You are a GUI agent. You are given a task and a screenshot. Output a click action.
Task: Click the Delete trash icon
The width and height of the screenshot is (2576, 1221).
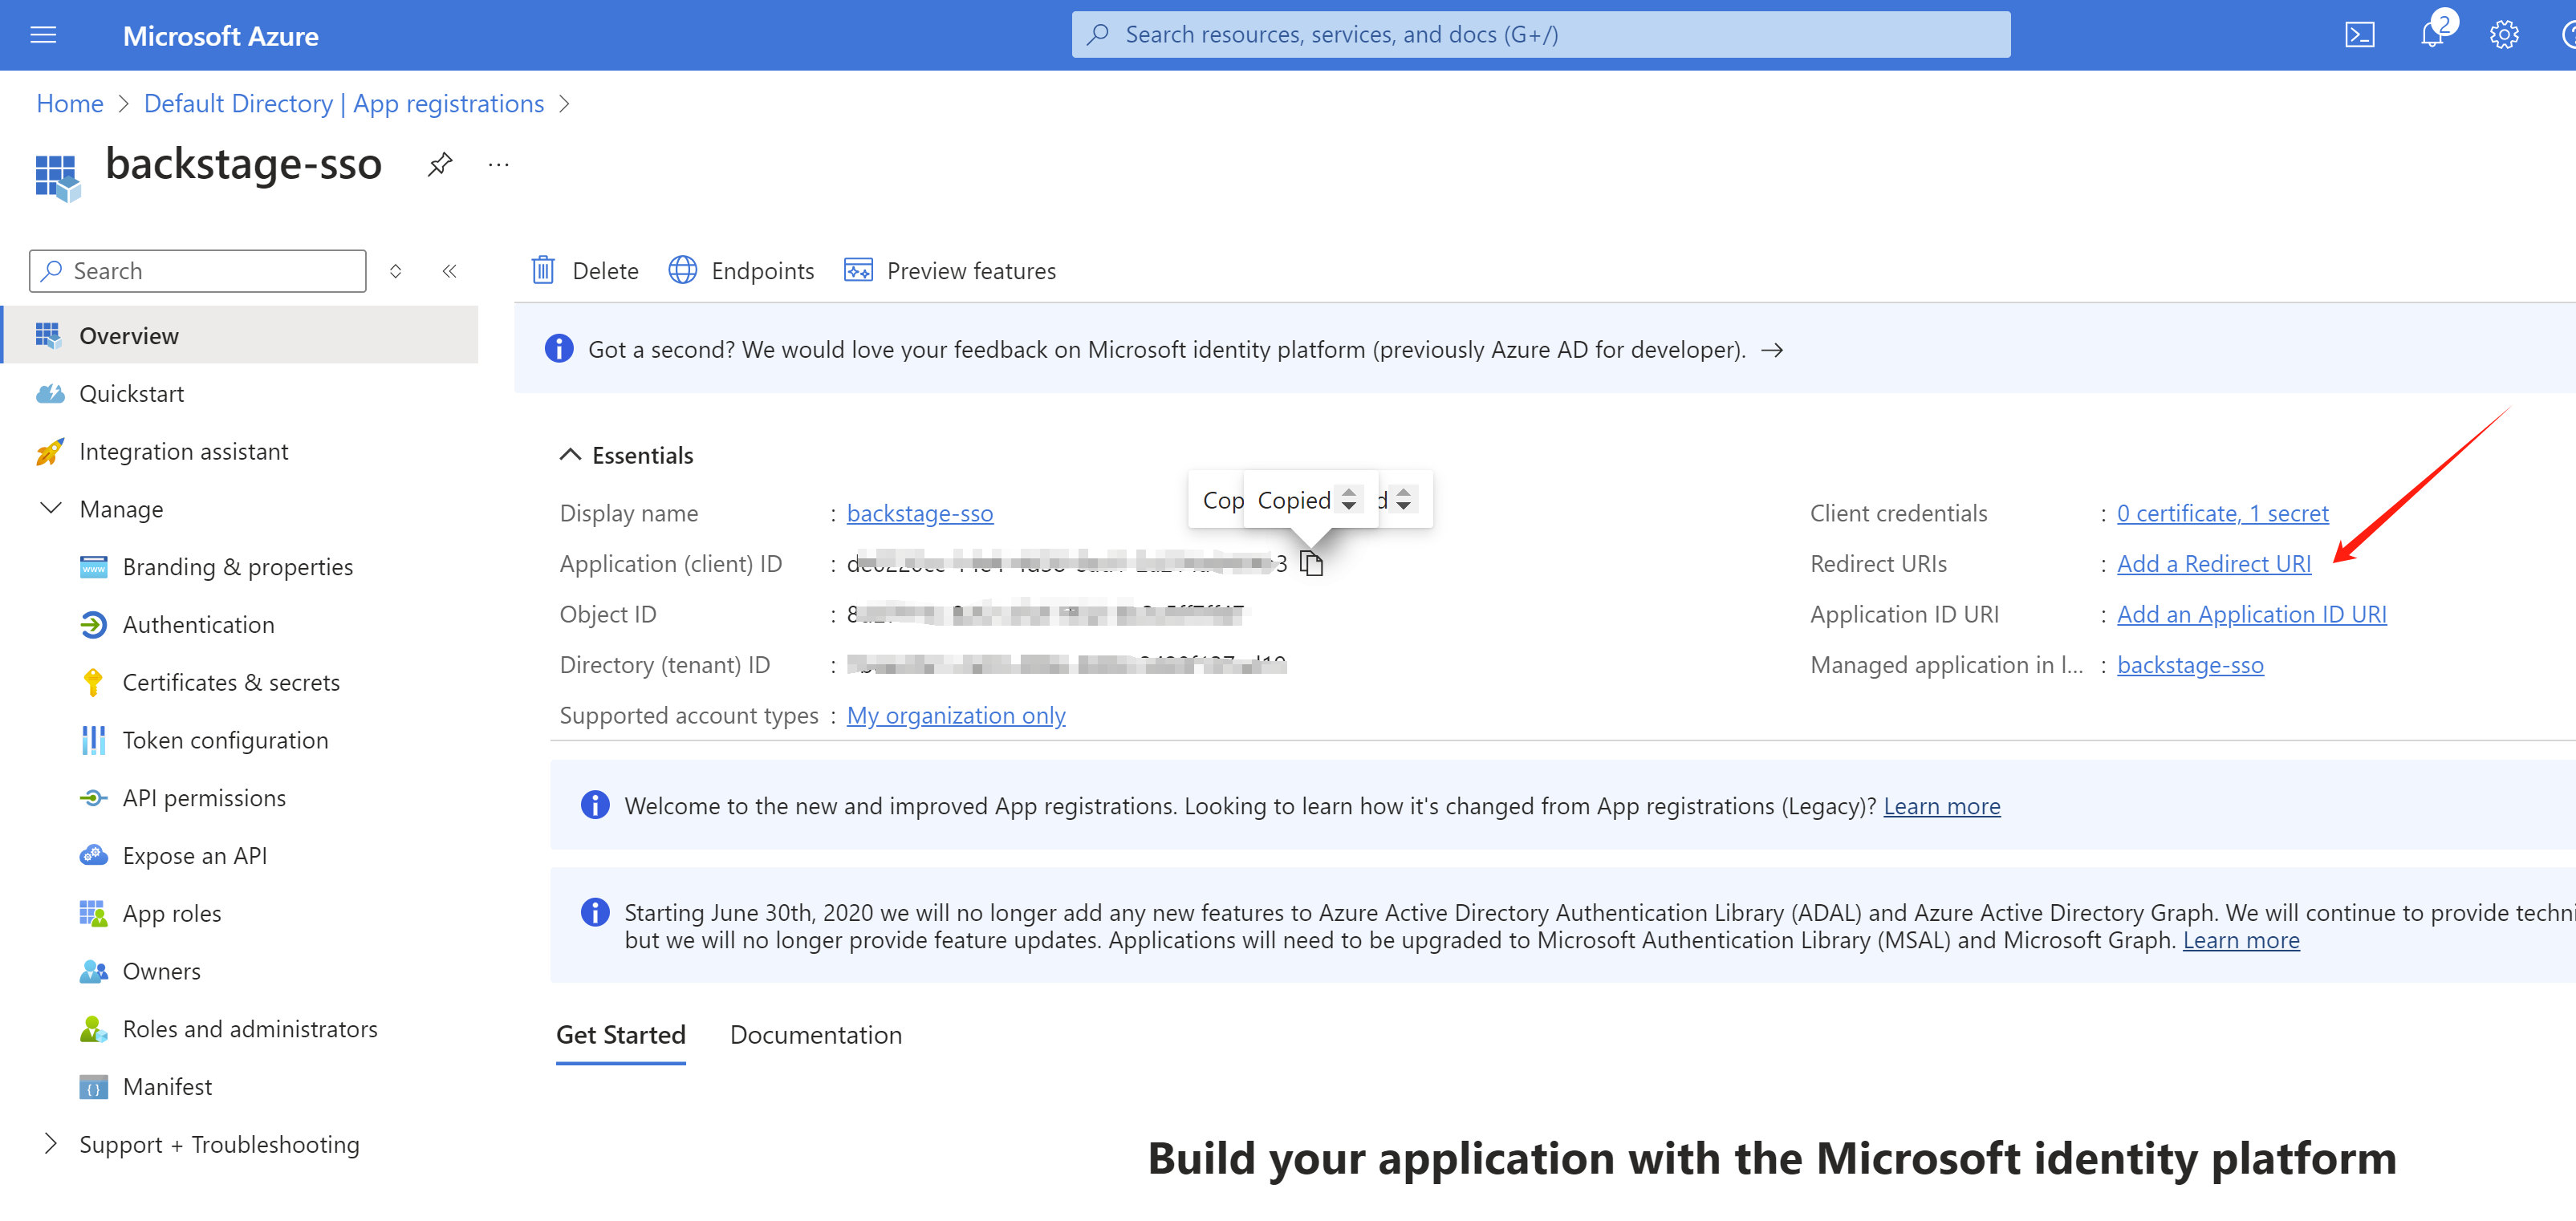[543, 270]
